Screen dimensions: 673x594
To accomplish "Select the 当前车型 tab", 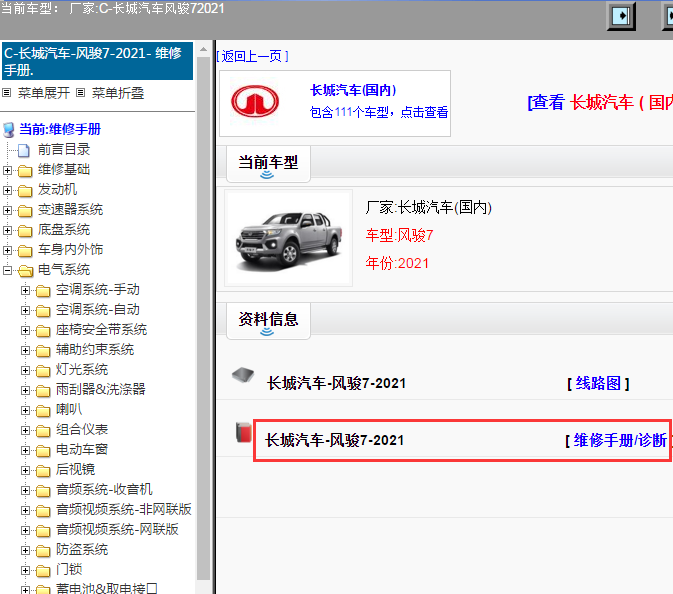I will (x=268, y=164).
